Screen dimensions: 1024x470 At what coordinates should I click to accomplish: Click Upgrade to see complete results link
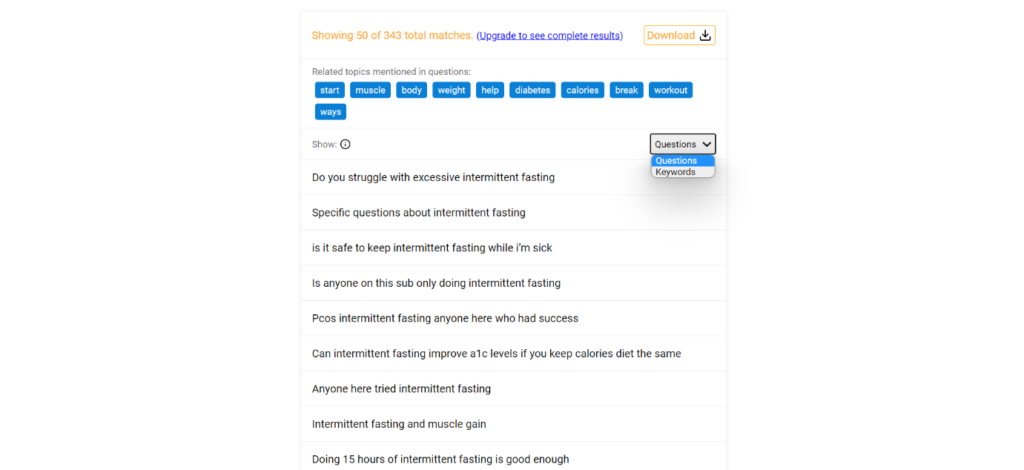point(550,36)
